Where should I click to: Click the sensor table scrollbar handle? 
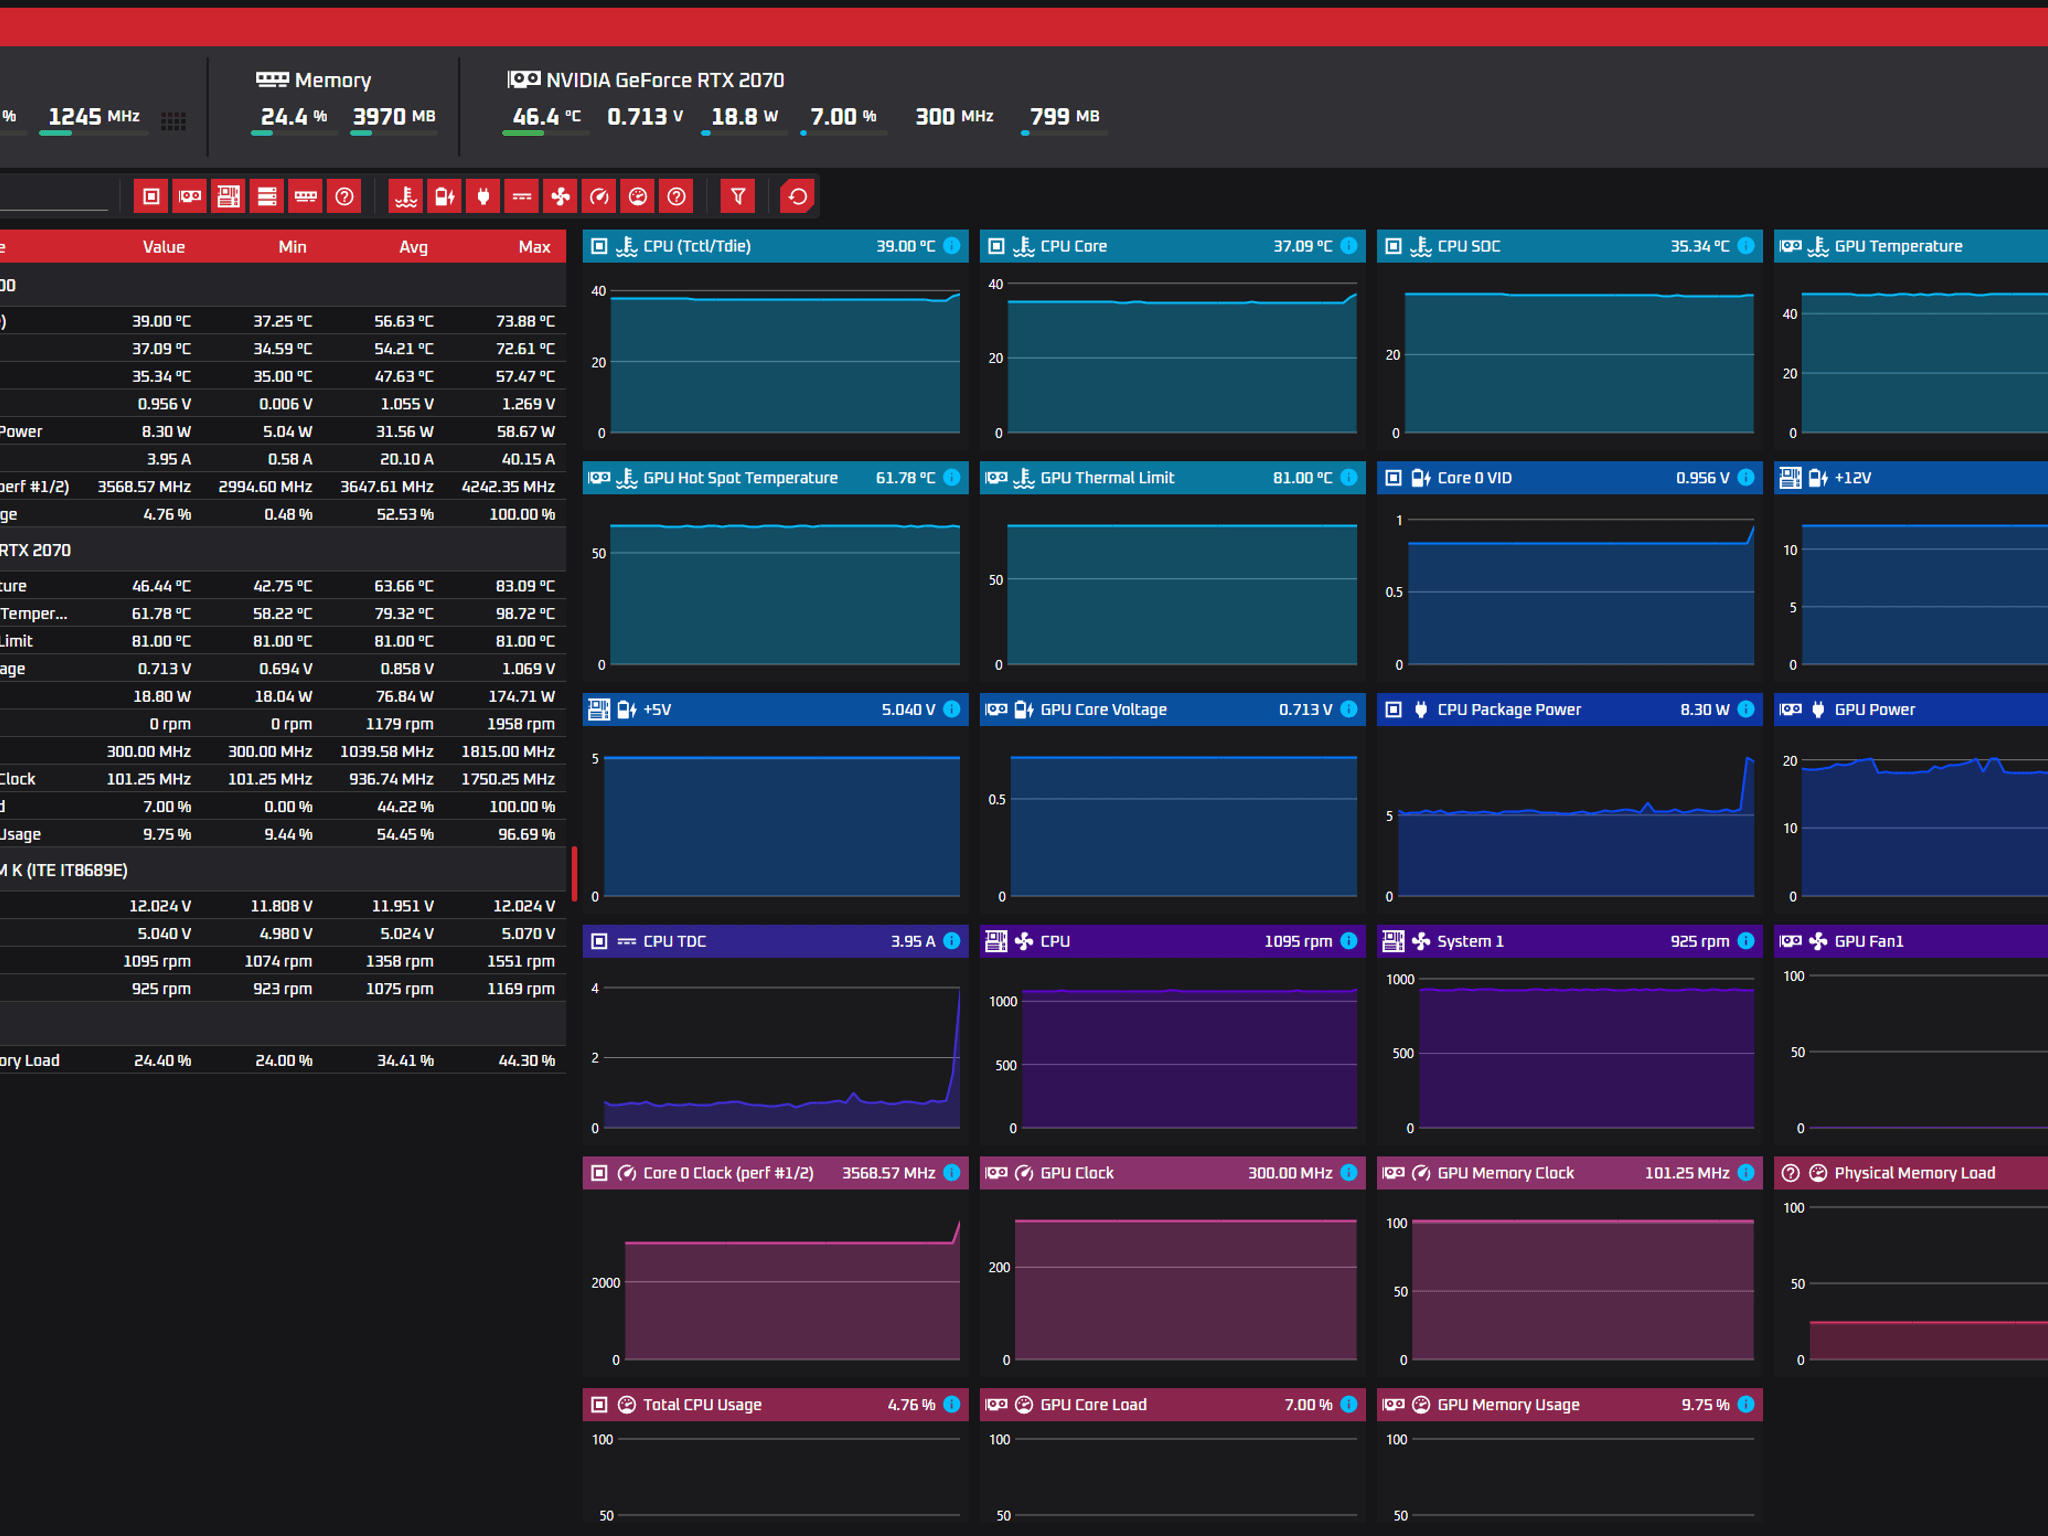[574, 873]
